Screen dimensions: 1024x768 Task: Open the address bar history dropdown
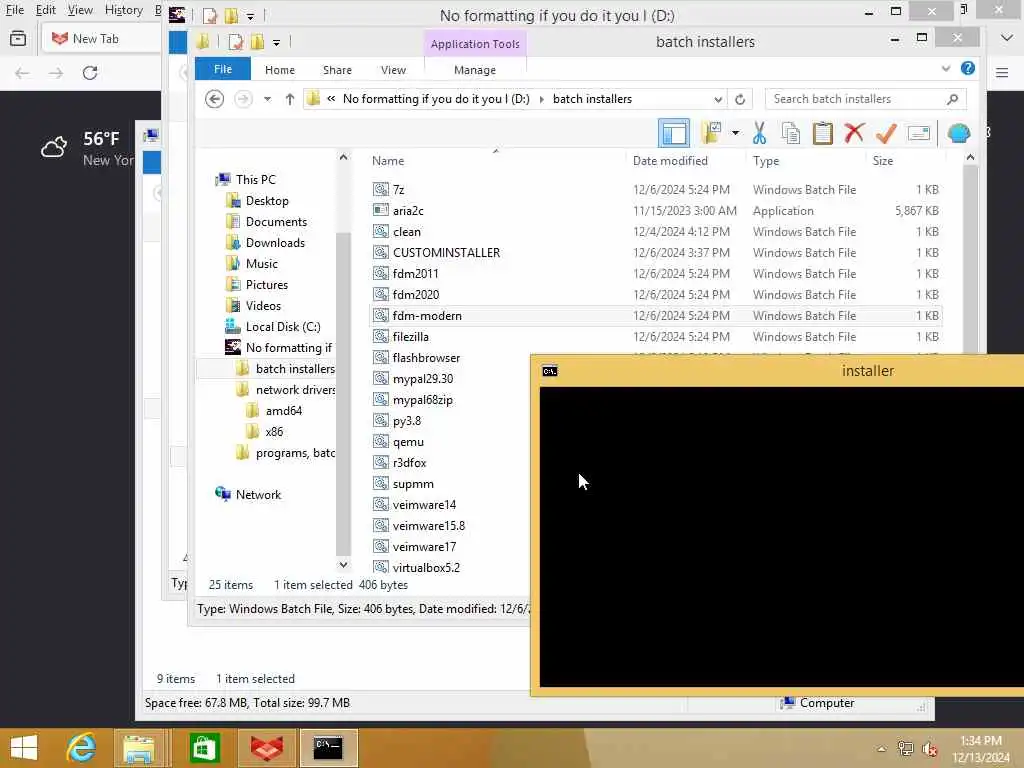coord(718,99)
